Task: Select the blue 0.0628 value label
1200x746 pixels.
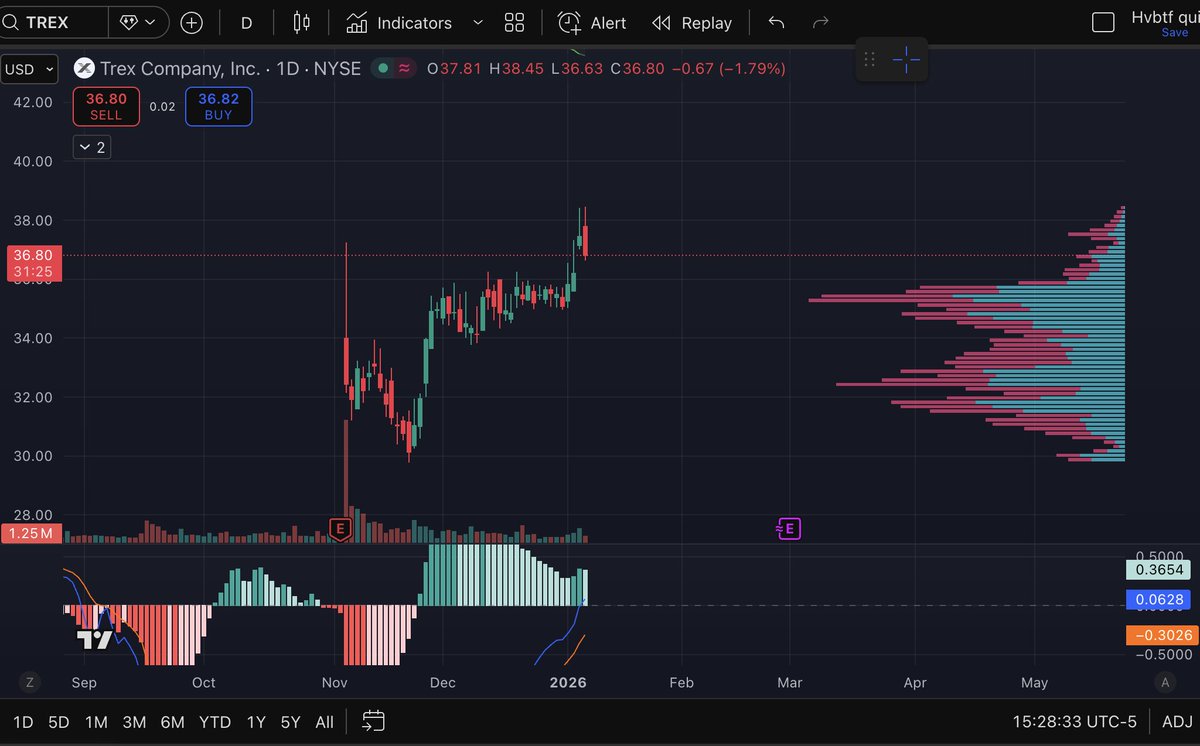Action: point(1161,600)
